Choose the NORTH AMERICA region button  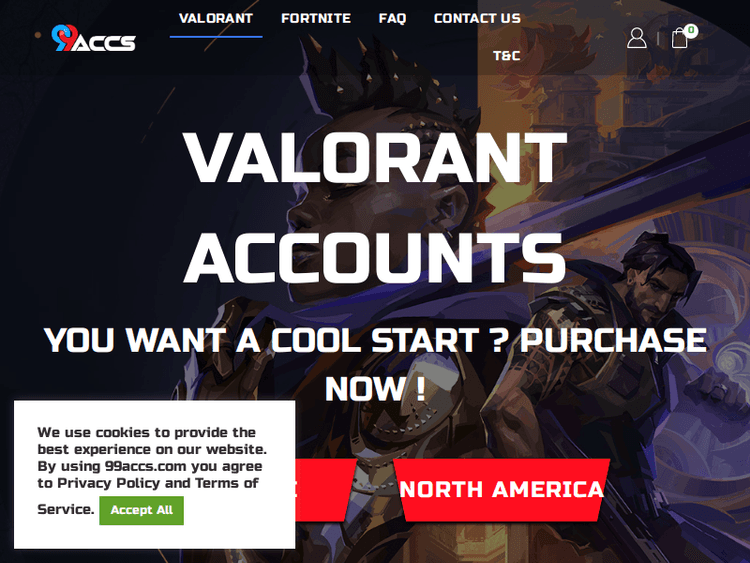click(x=502, y=490)
